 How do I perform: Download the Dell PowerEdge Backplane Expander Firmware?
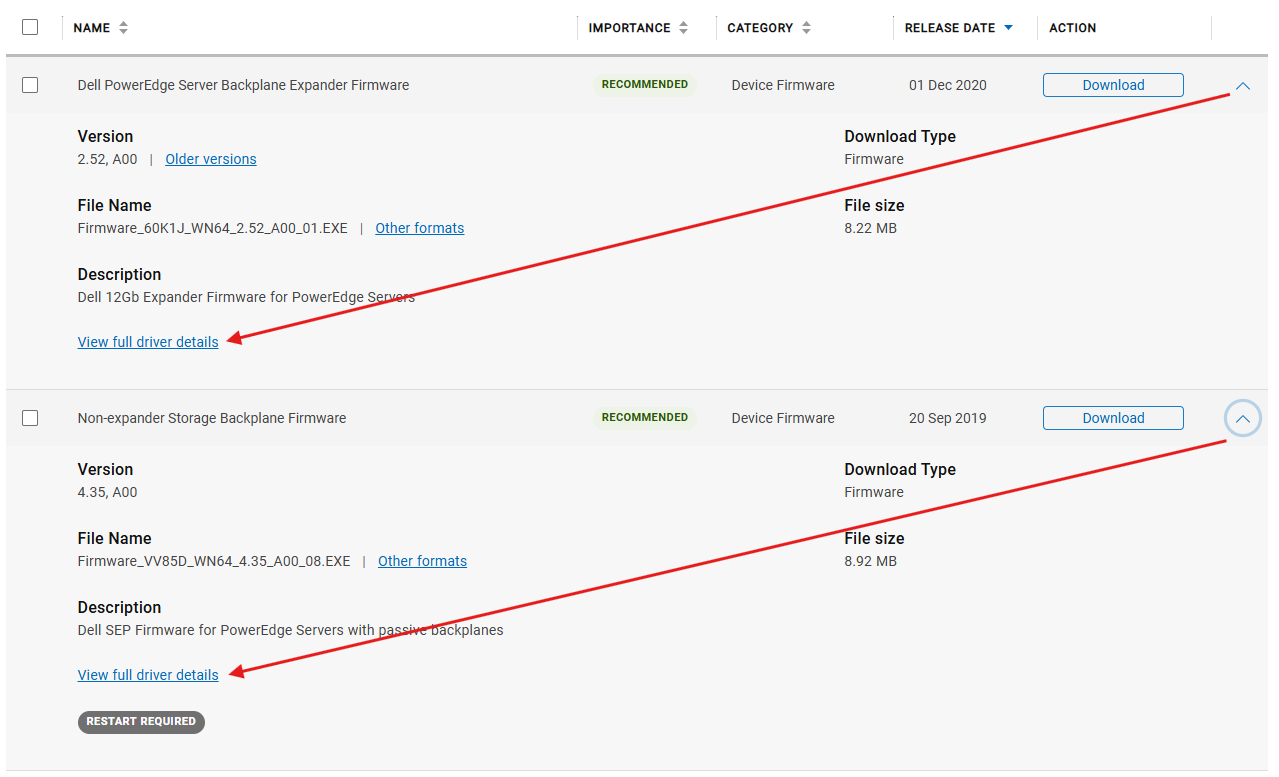pyautogui.click(x=1112, y=85)
